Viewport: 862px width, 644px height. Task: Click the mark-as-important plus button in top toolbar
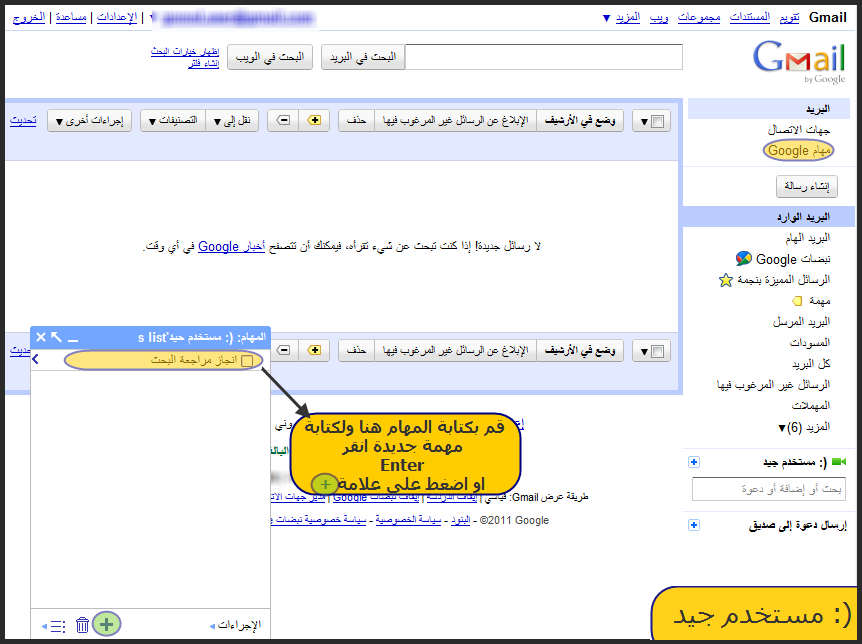coord(314,120)
